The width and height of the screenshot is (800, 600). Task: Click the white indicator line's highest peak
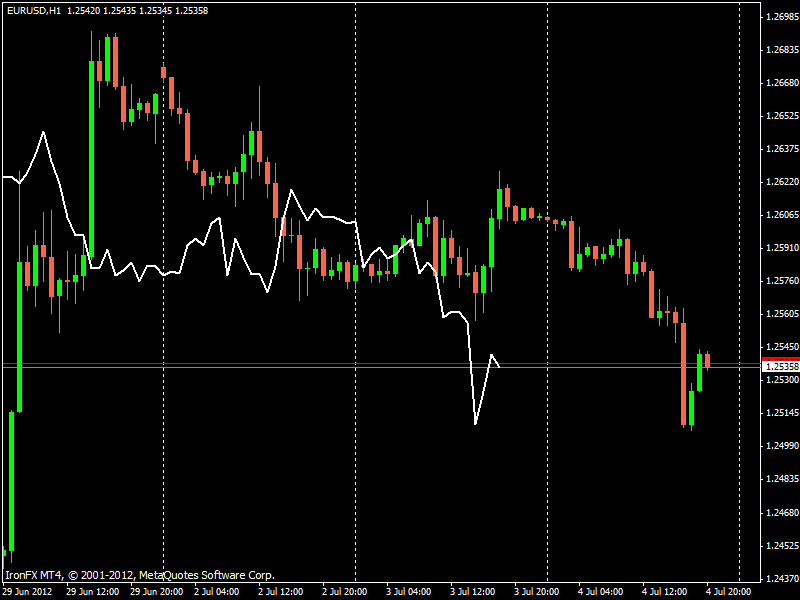(43, 132)
